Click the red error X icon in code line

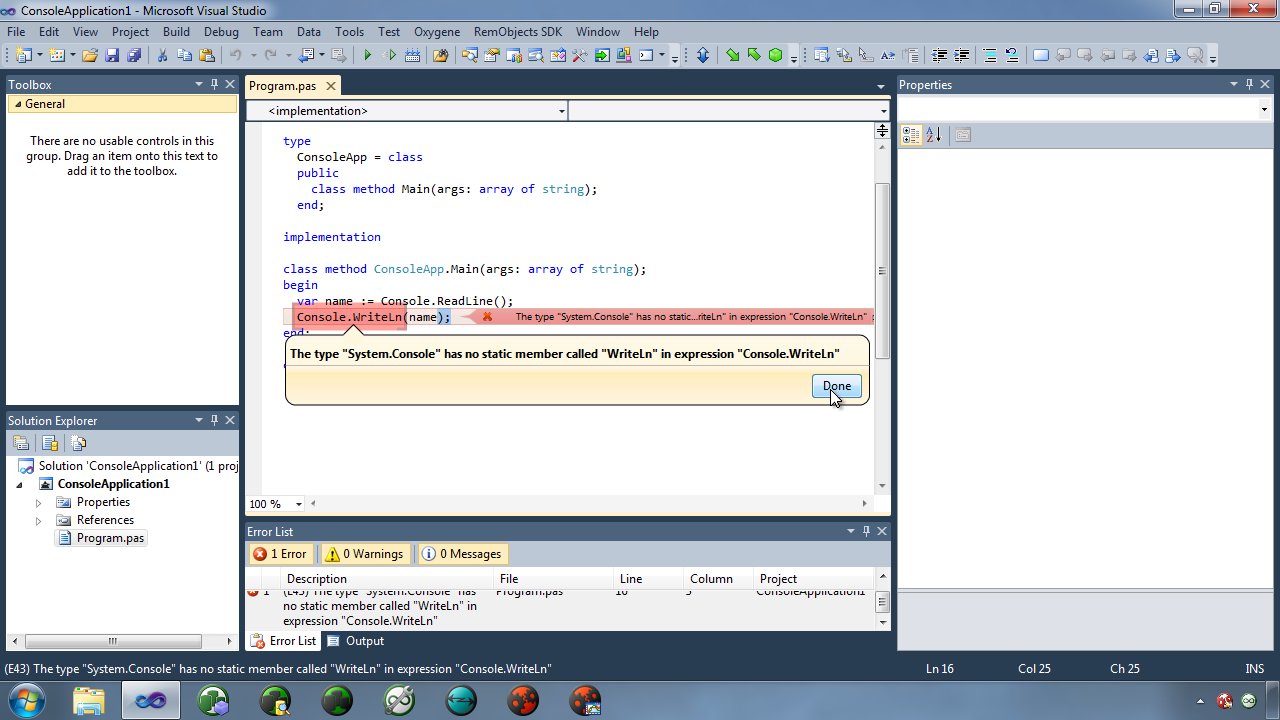point(487,317)
